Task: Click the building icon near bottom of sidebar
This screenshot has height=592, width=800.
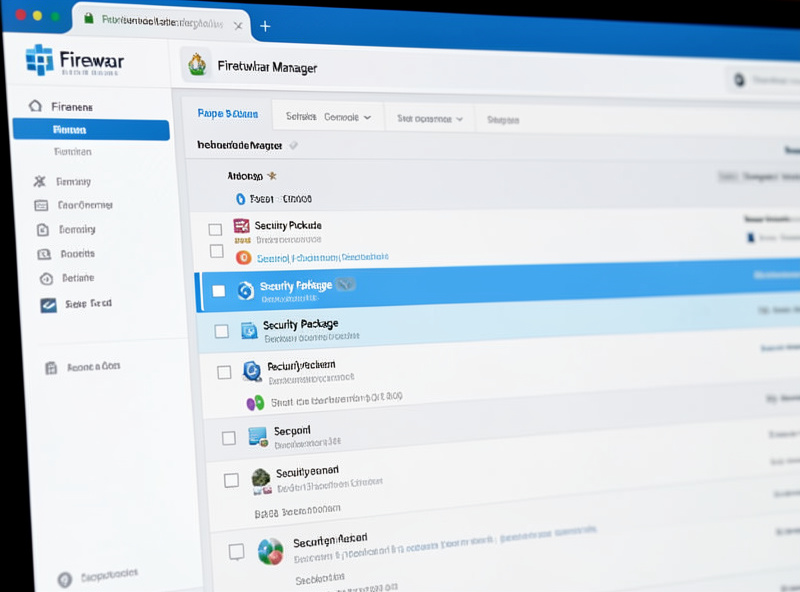Action: click(51, 367)
